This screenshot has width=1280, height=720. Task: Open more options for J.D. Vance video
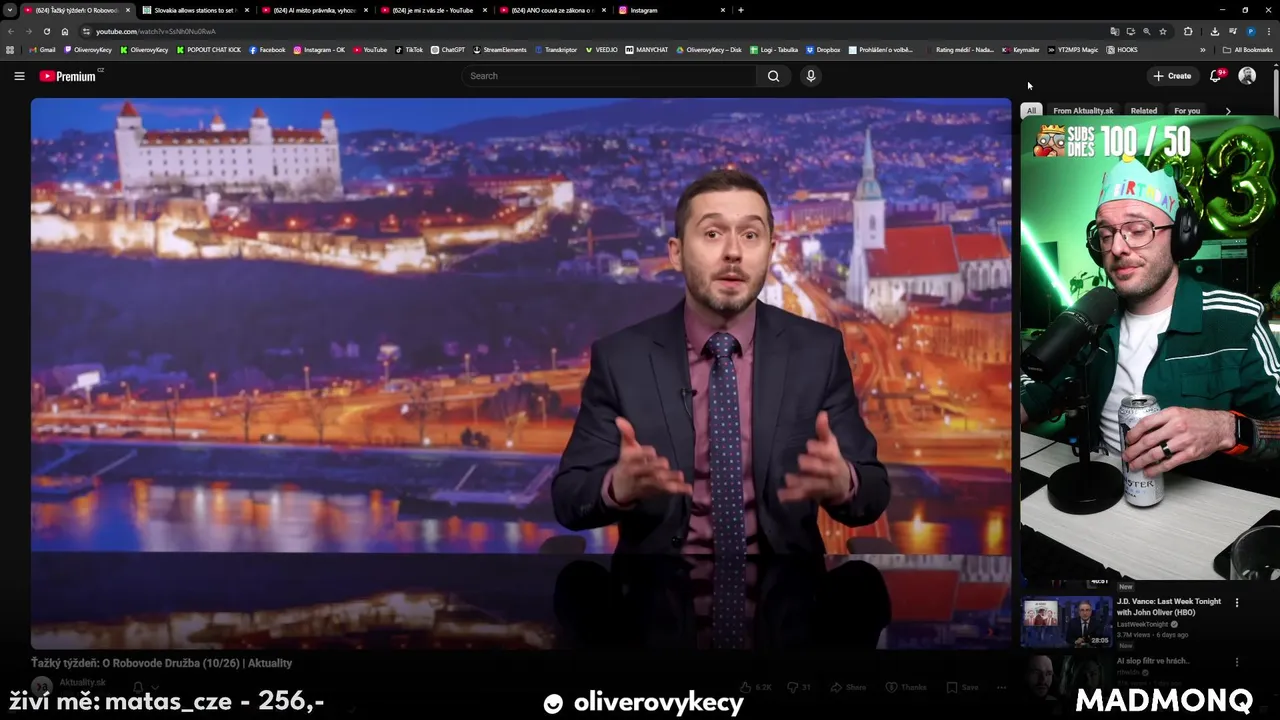point(1237,603)
